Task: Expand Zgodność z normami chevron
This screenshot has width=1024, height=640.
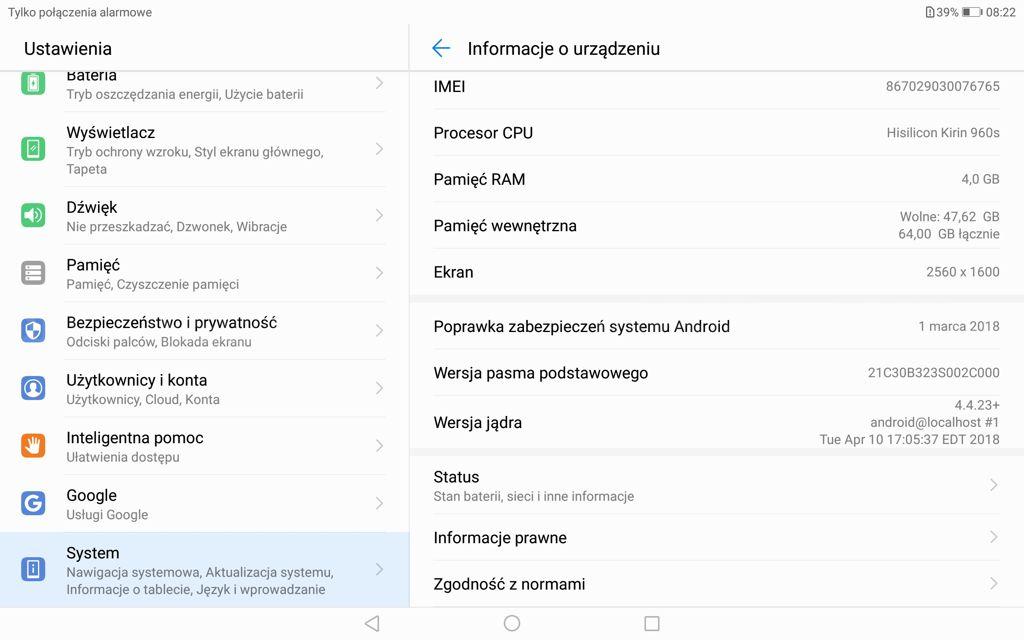Action: [x=993, y=583]
